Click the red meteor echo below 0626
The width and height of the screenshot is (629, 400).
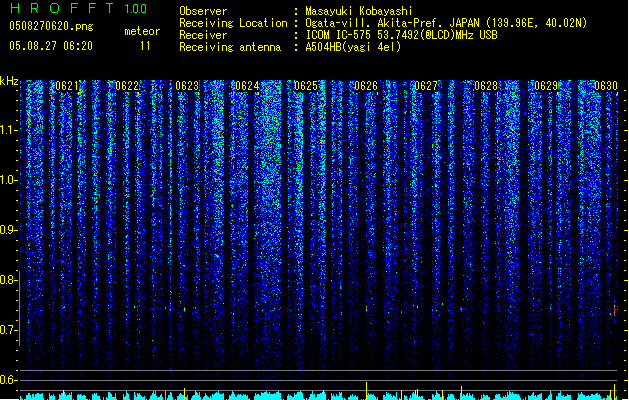point(366,308)
